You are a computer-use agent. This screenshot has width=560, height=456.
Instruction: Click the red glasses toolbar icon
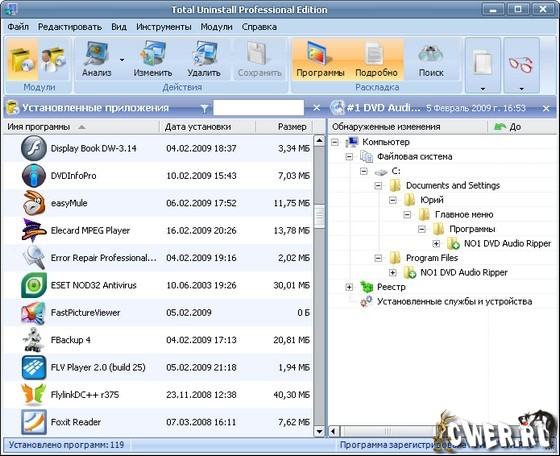click(x=521, y=64)
